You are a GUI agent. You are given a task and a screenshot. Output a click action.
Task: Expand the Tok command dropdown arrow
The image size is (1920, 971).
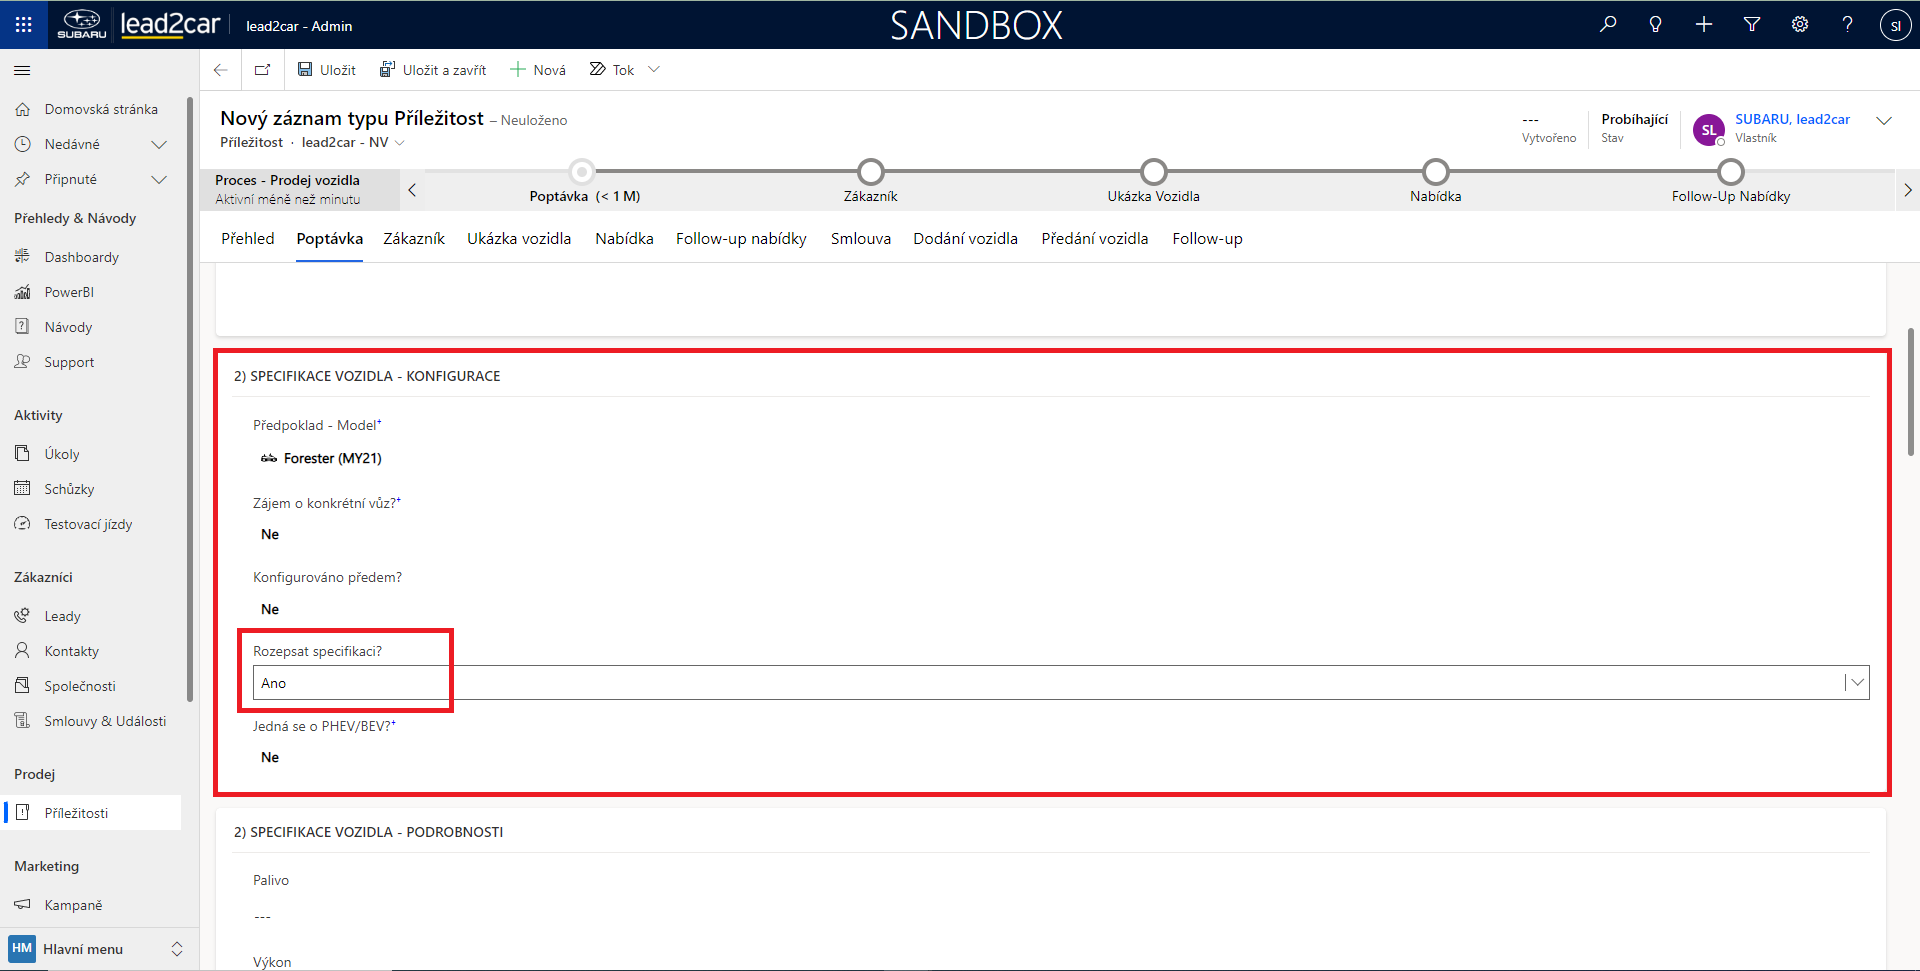click(654, 70)
